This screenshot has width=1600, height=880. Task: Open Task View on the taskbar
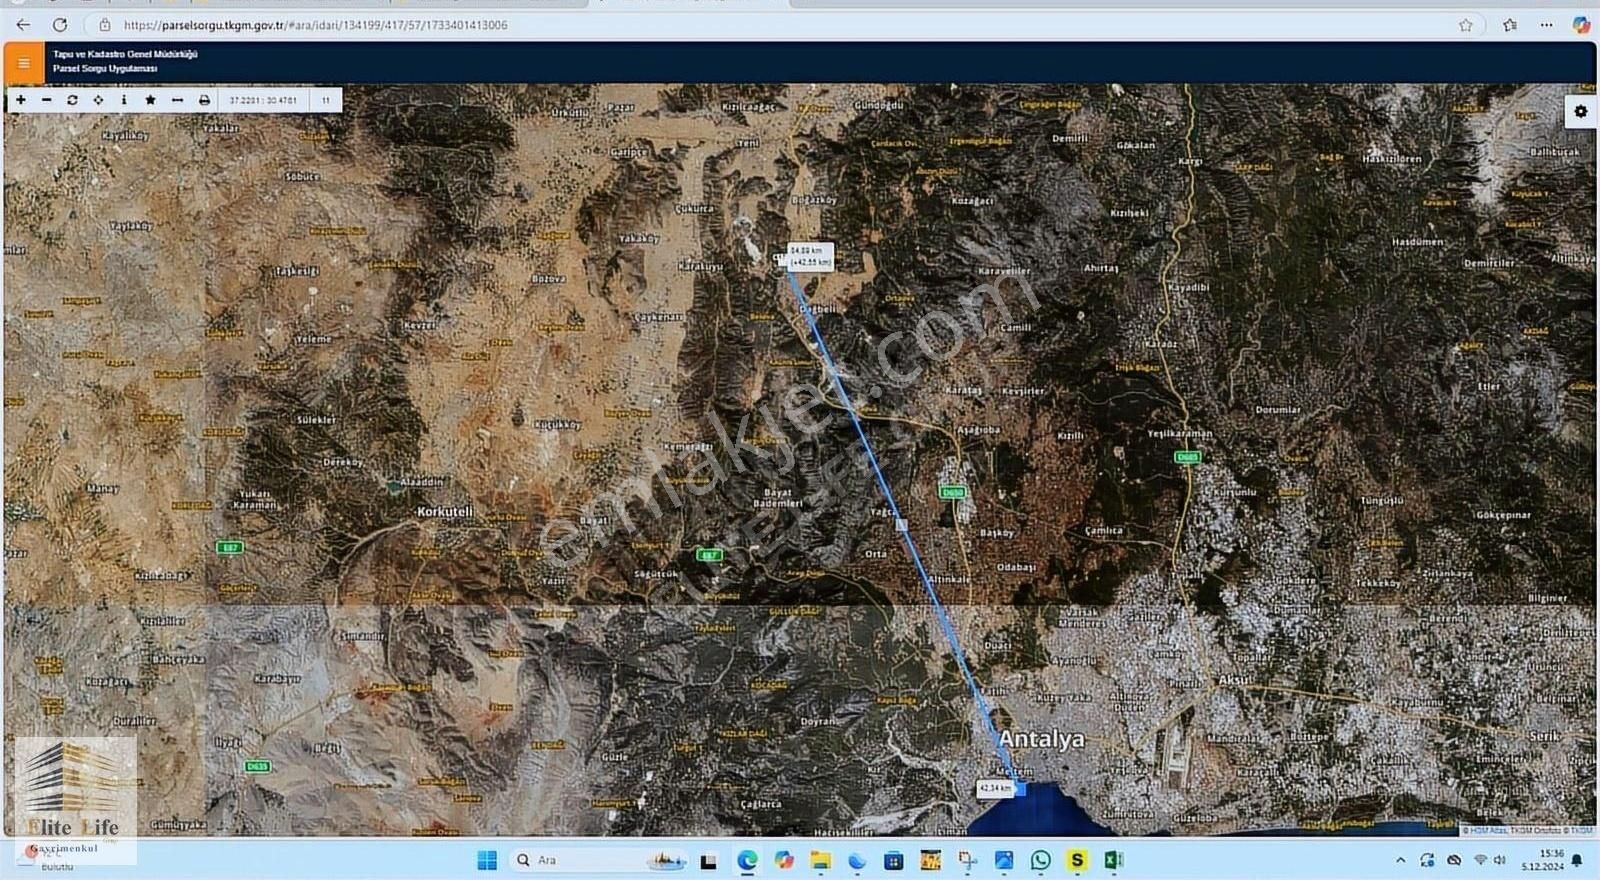[x=709, y=860]
